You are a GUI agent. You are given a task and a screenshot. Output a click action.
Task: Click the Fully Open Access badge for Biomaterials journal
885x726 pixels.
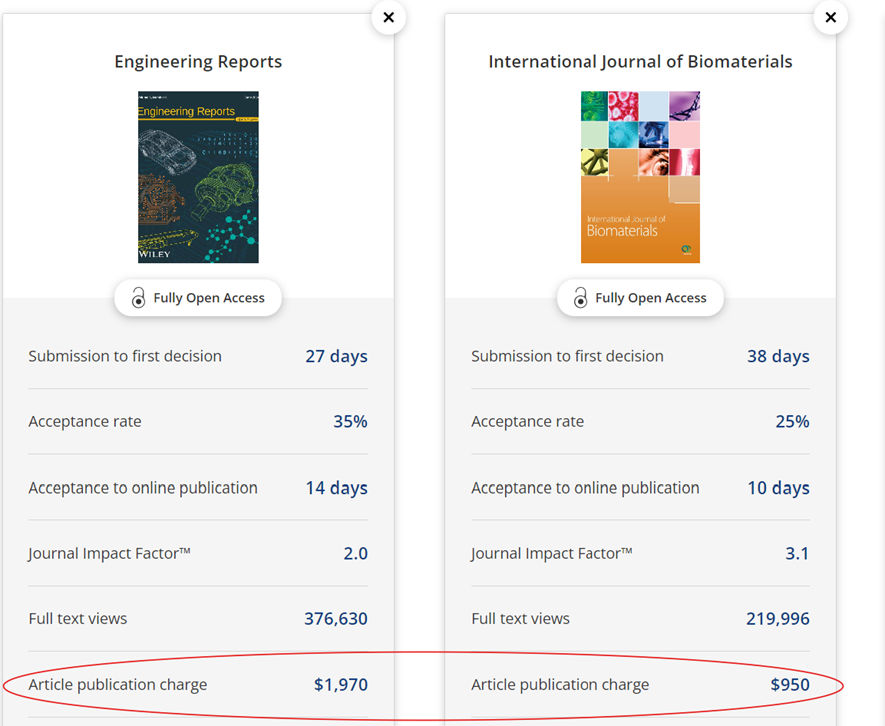pyautogui.click(x=640, y=297)
